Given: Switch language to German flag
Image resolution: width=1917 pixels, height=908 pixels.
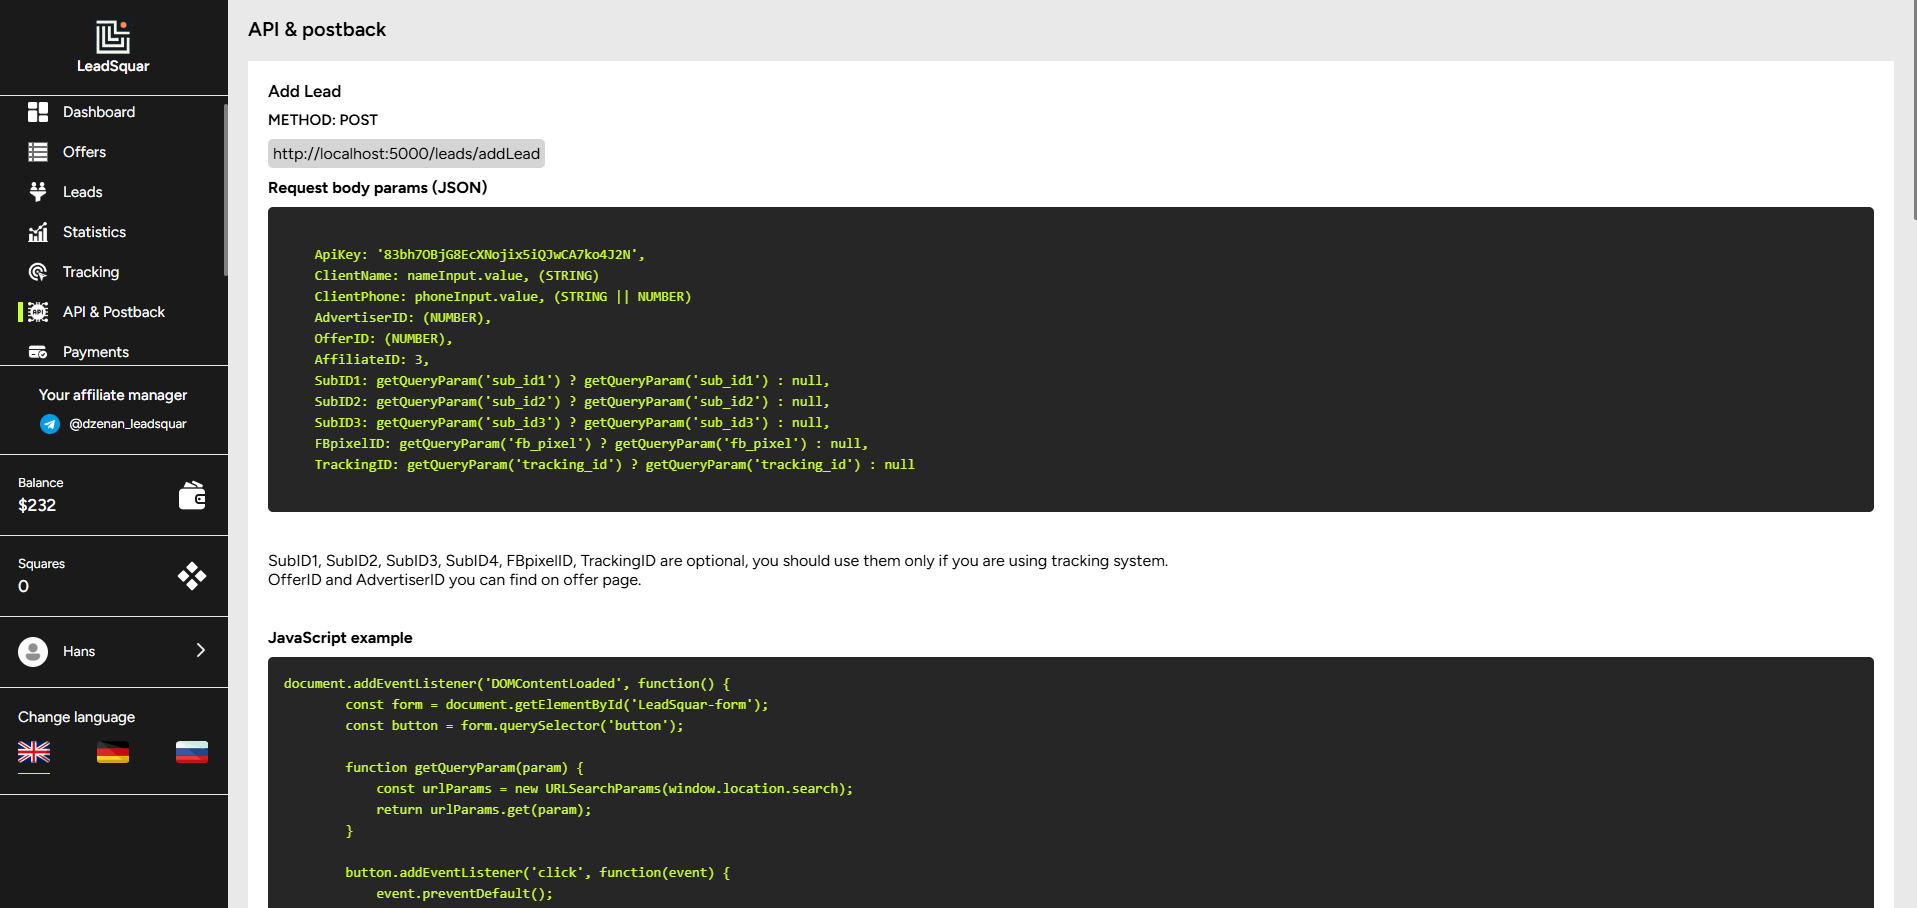Looking at the screenshot, I should tap(113, 752).
